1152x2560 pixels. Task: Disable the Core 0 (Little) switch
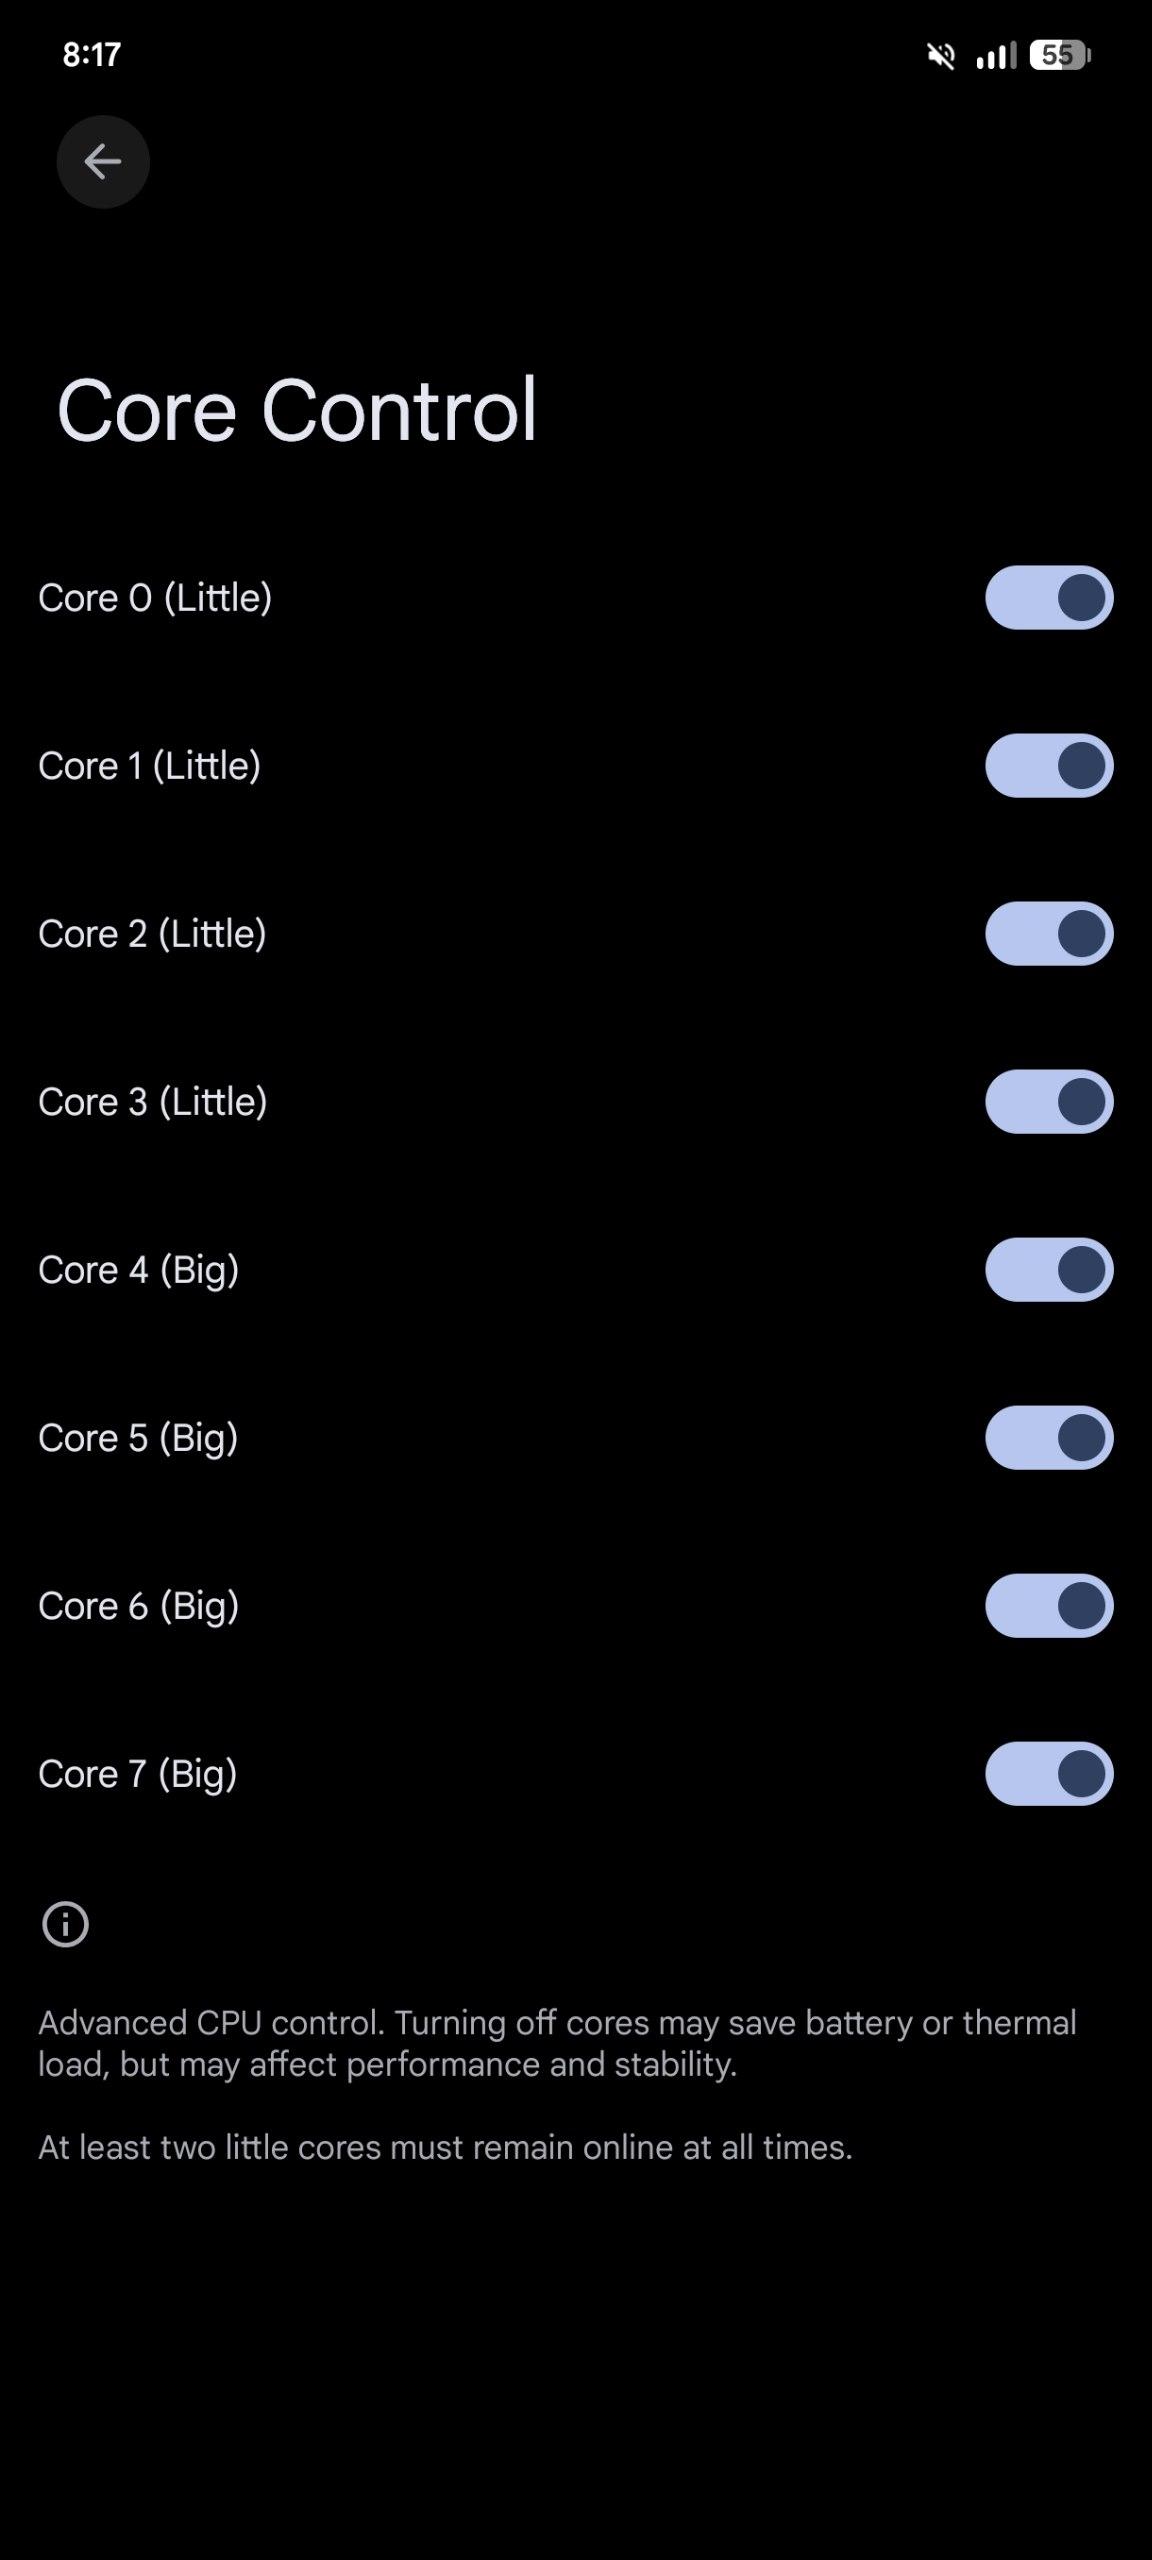click(1048, 598)
